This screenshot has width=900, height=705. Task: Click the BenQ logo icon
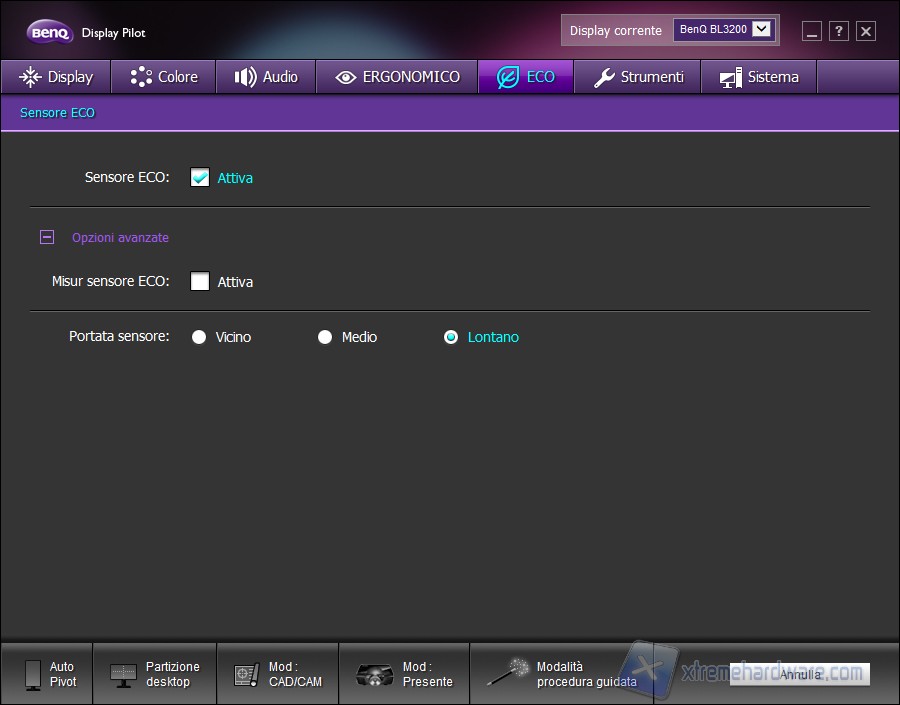pos(49,32)
